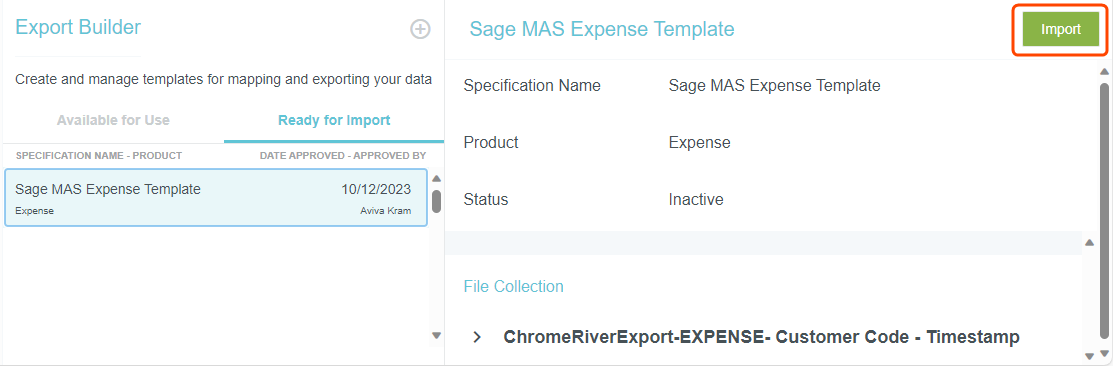Screen dimensions: 1113x366
Task: Select Sage MAS Expense Template list row
Action: click(x=216, y=197)
